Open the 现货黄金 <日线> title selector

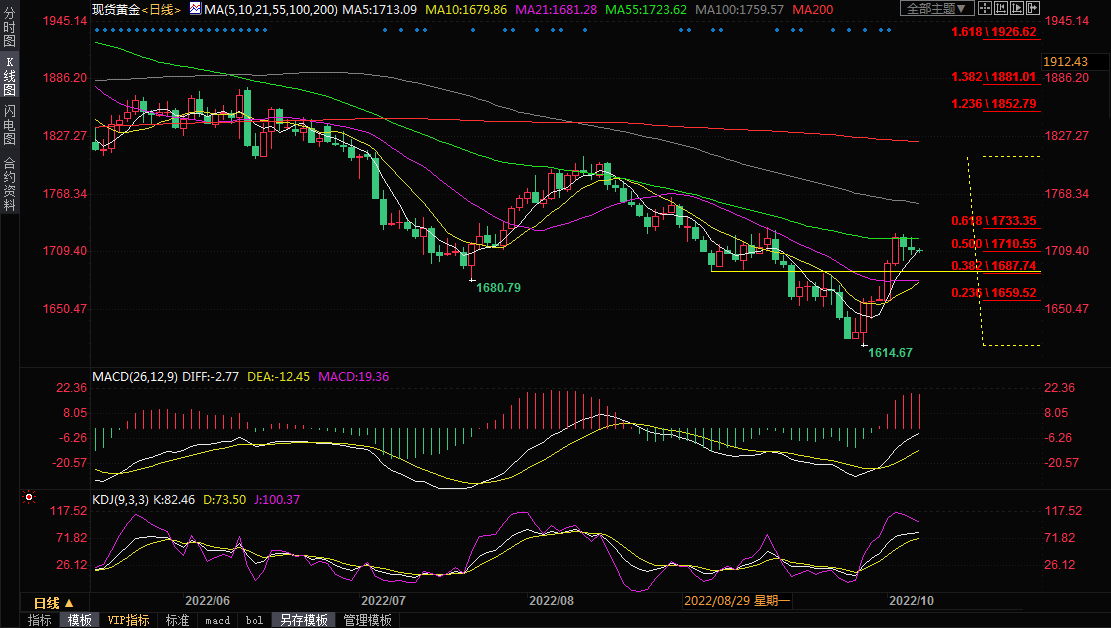(x=136, y=9)
